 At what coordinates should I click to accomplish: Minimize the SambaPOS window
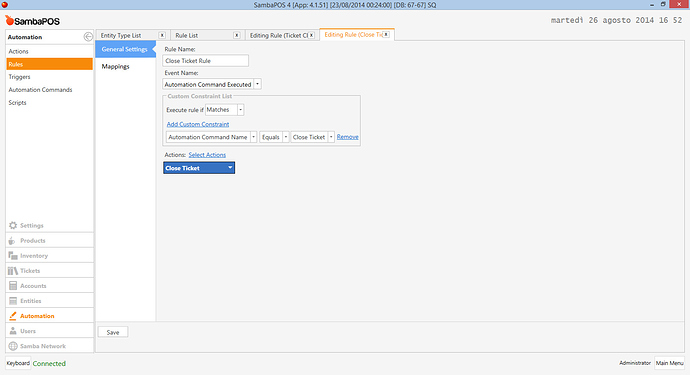652,4
